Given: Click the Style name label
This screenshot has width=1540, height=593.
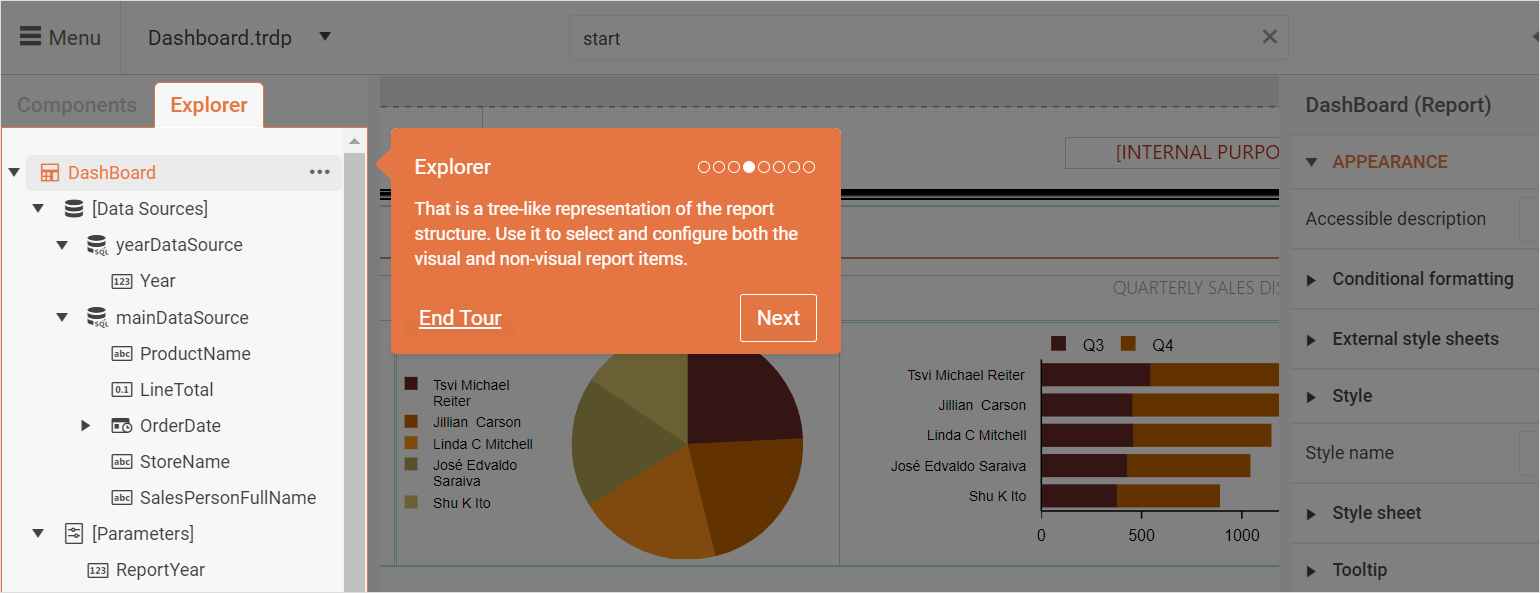Looking at the screenshot, I should pyautogui.click(x=1349, y=453).
